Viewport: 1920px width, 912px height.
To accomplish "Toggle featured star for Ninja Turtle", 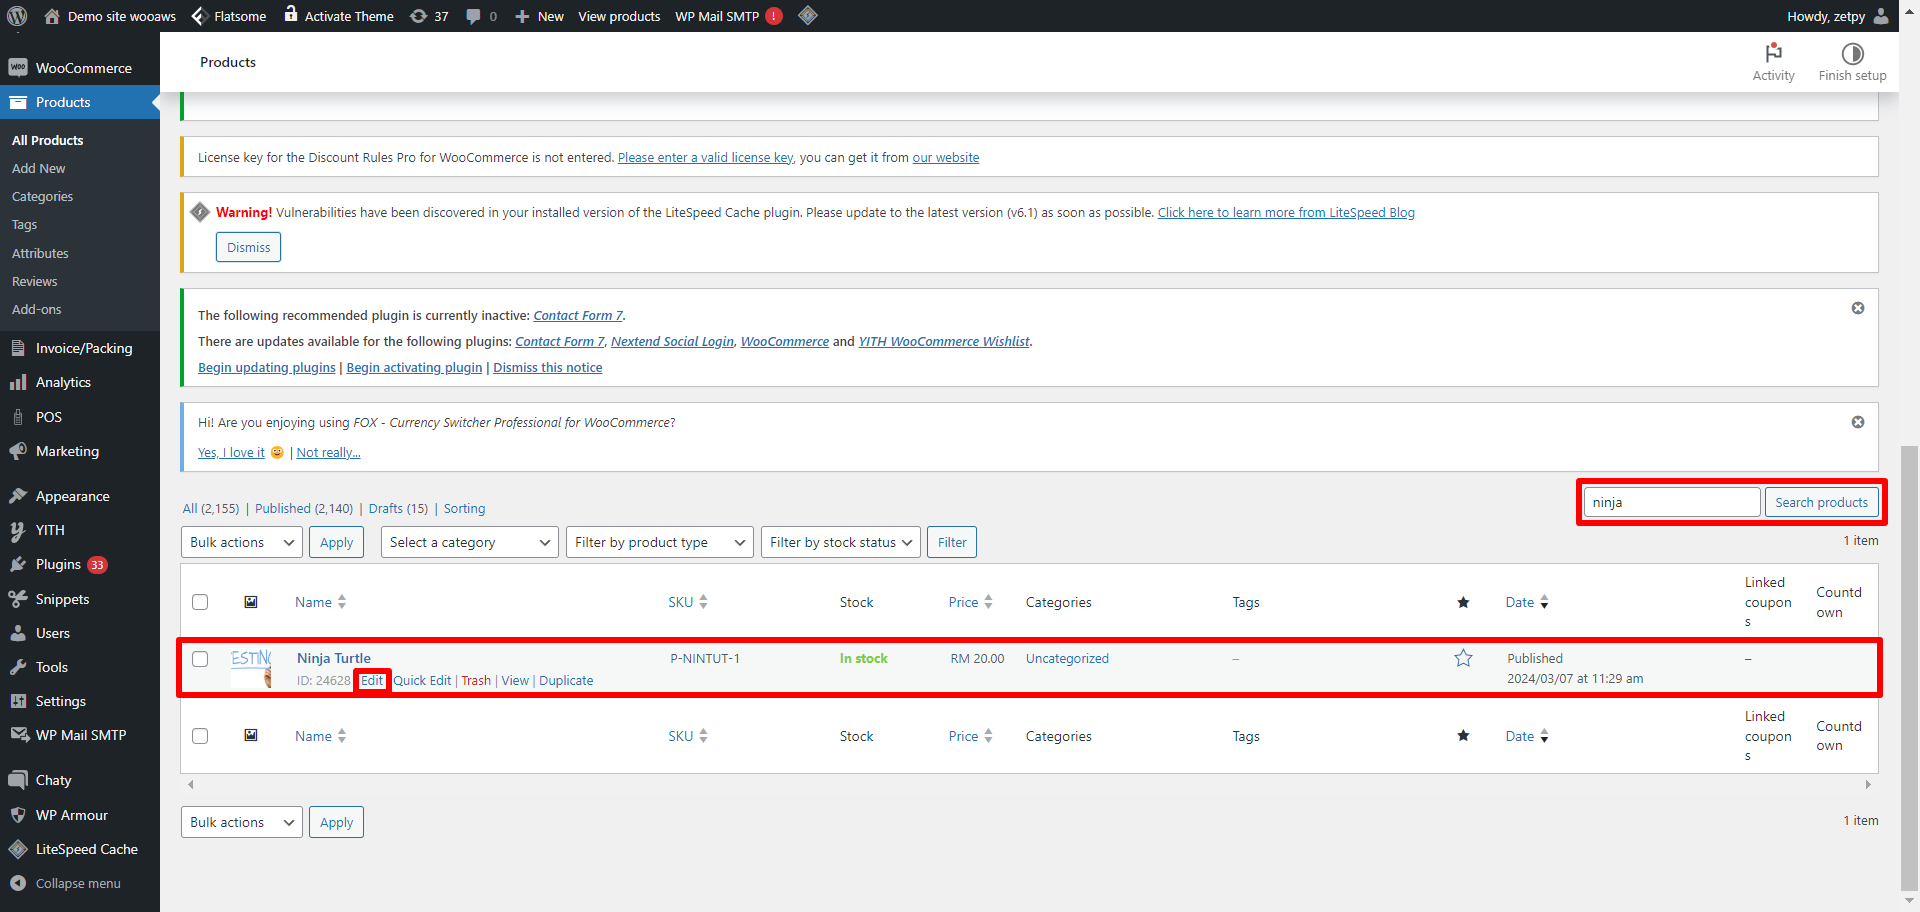I will (1463, 658).
